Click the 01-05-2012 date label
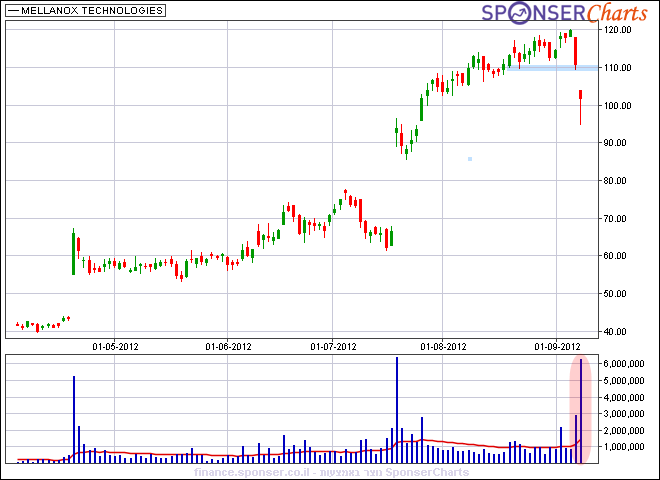The width and height of the screenshot is (660, 480). point(115,347)
